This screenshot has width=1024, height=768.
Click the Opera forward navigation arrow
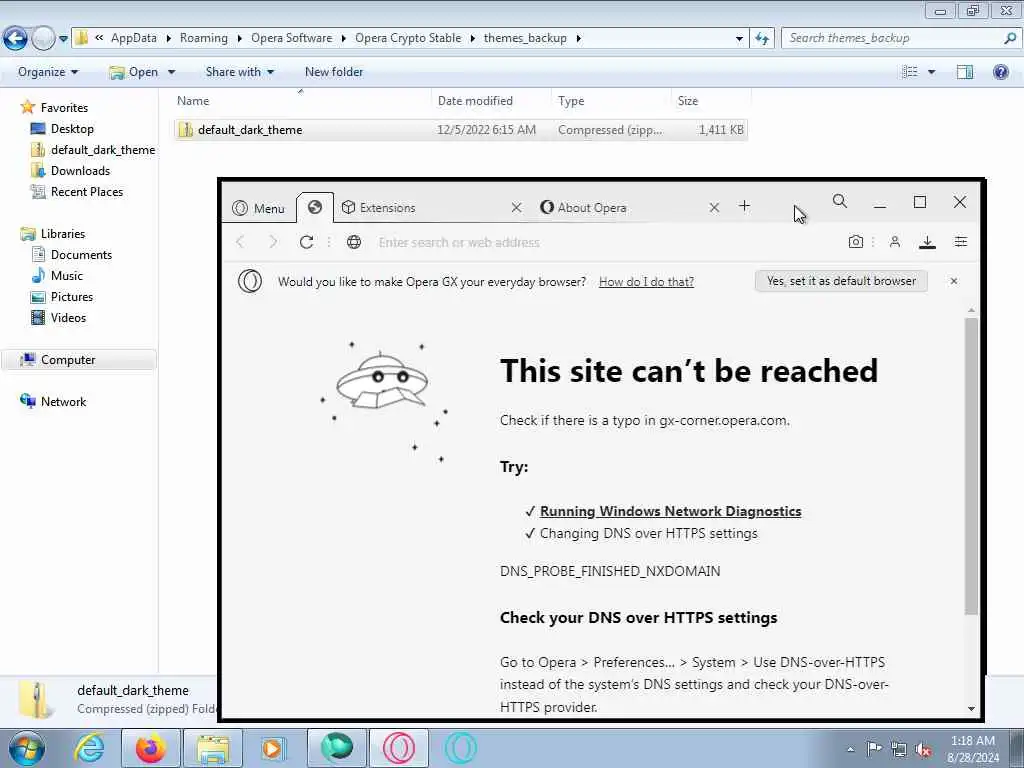[273, 242]
